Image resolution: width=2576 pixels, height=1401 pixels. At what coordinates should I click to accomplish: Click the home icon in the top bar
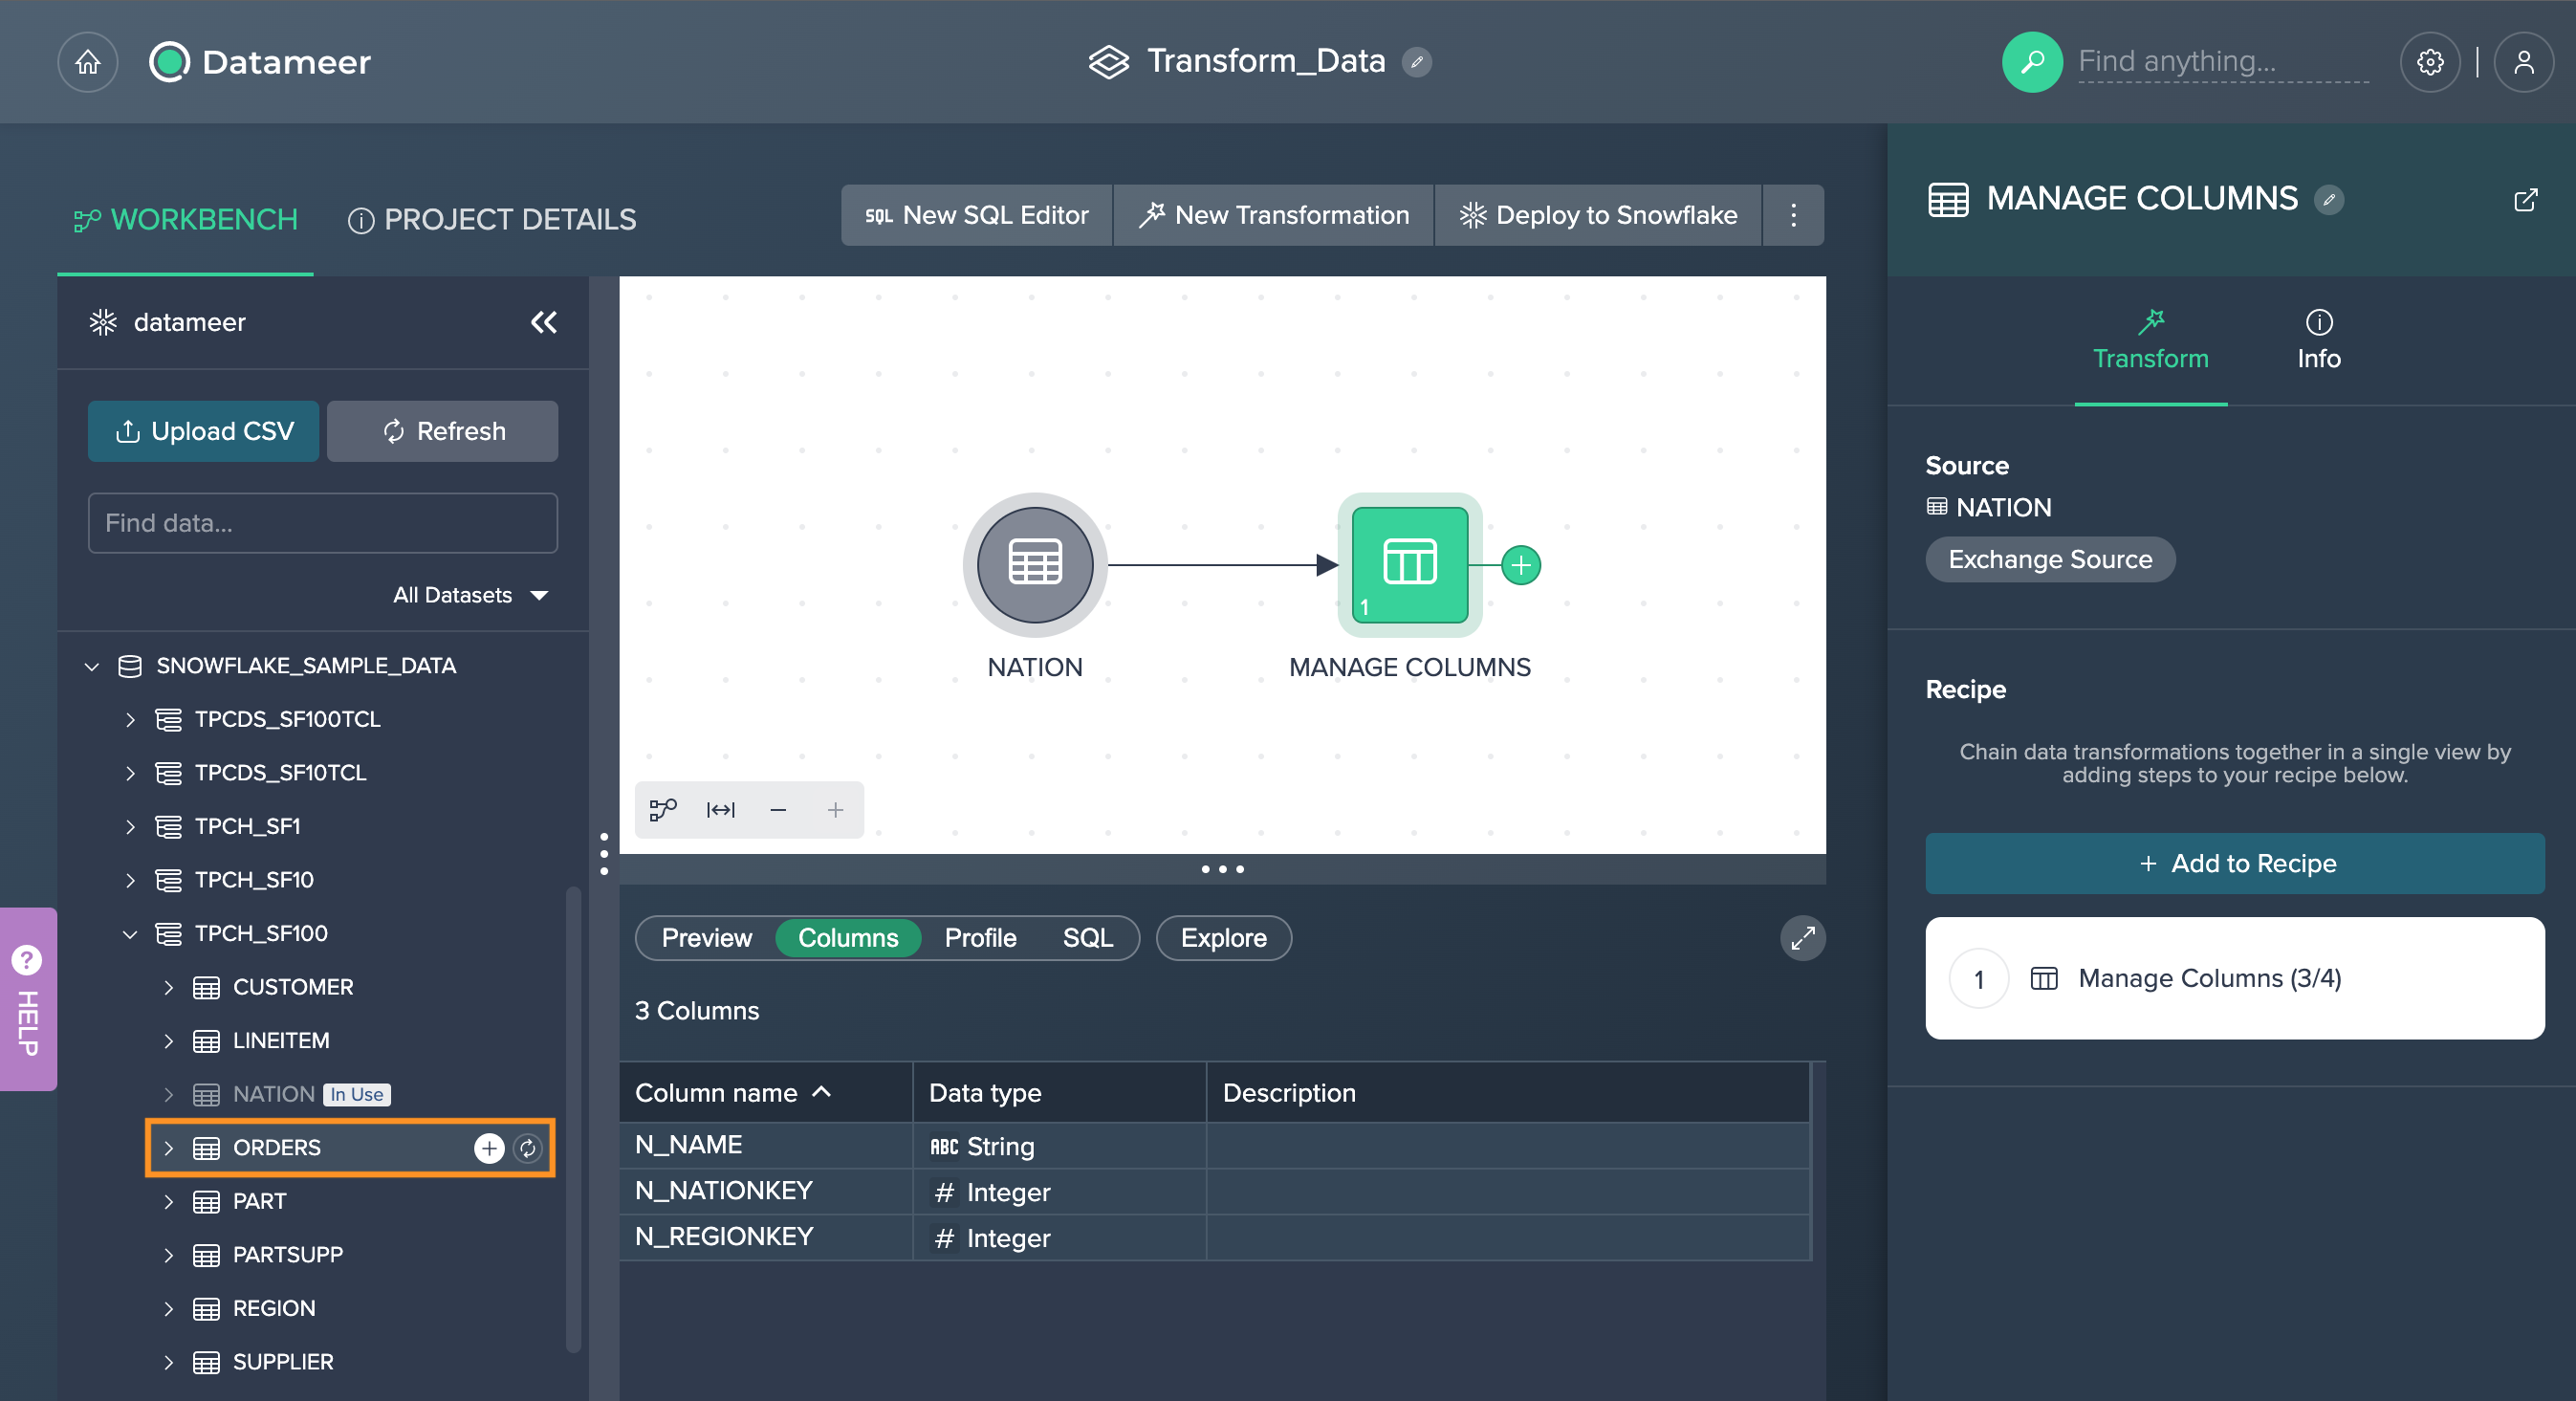coord(87,61)
